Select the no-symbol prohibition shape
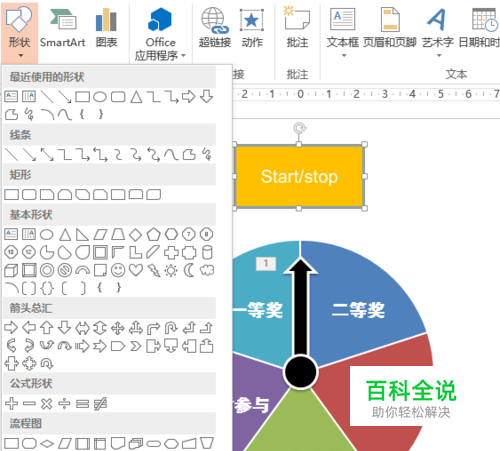This screenshot has width=500, height=451. click(x=65, y=270)
